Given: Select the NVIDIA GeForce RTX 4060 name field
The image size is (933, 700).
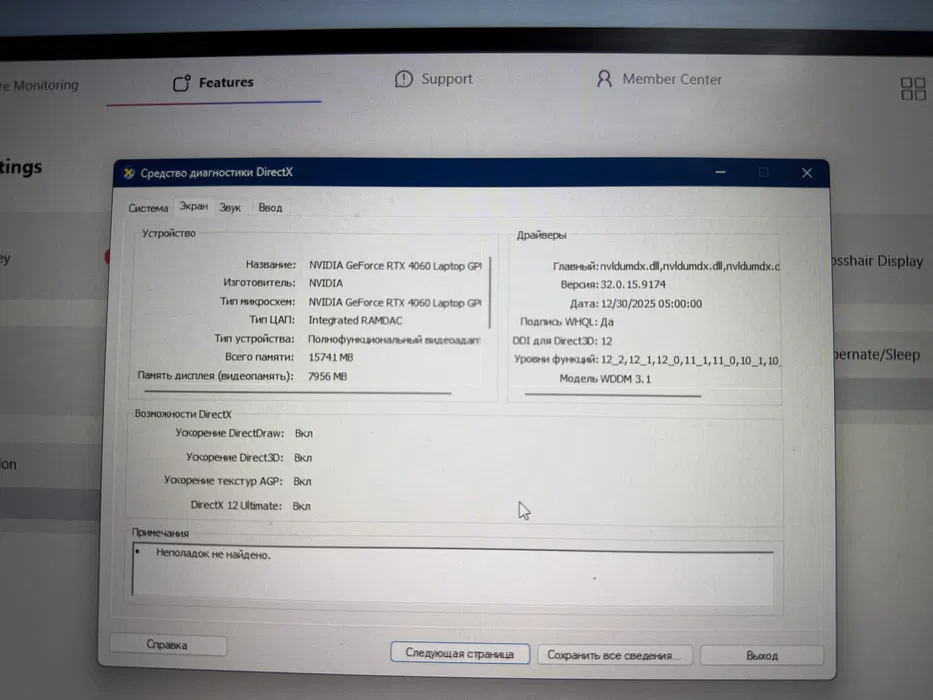Looking at the screenshot, I should (395, 263).
